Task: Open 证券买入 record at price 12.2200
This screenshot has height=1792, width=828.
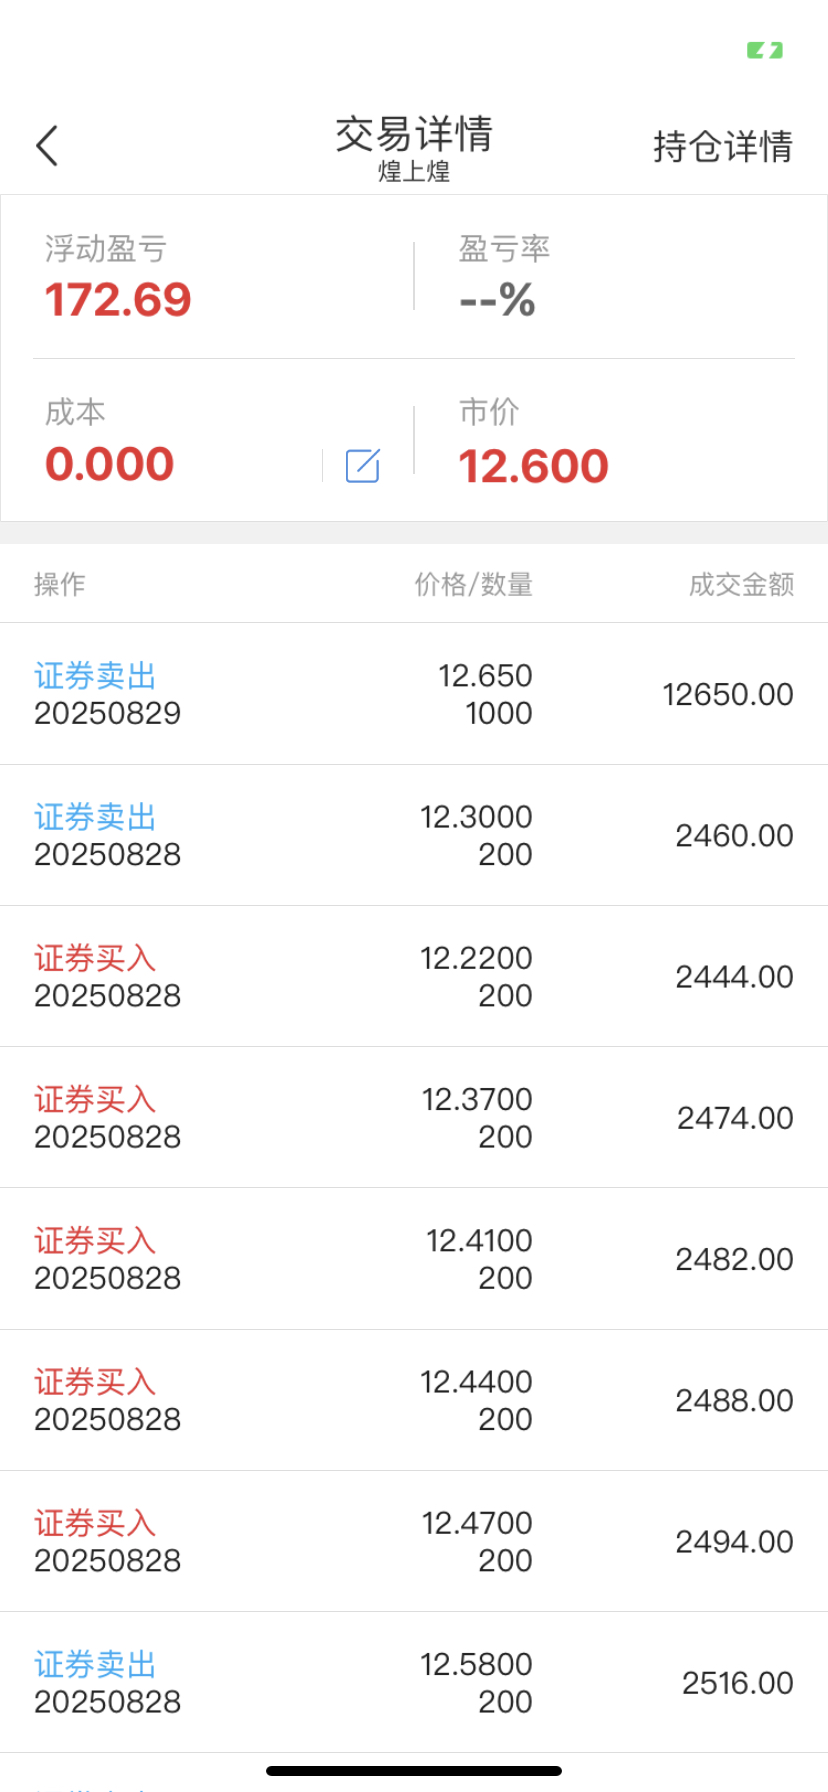Action: coord(414,976)
